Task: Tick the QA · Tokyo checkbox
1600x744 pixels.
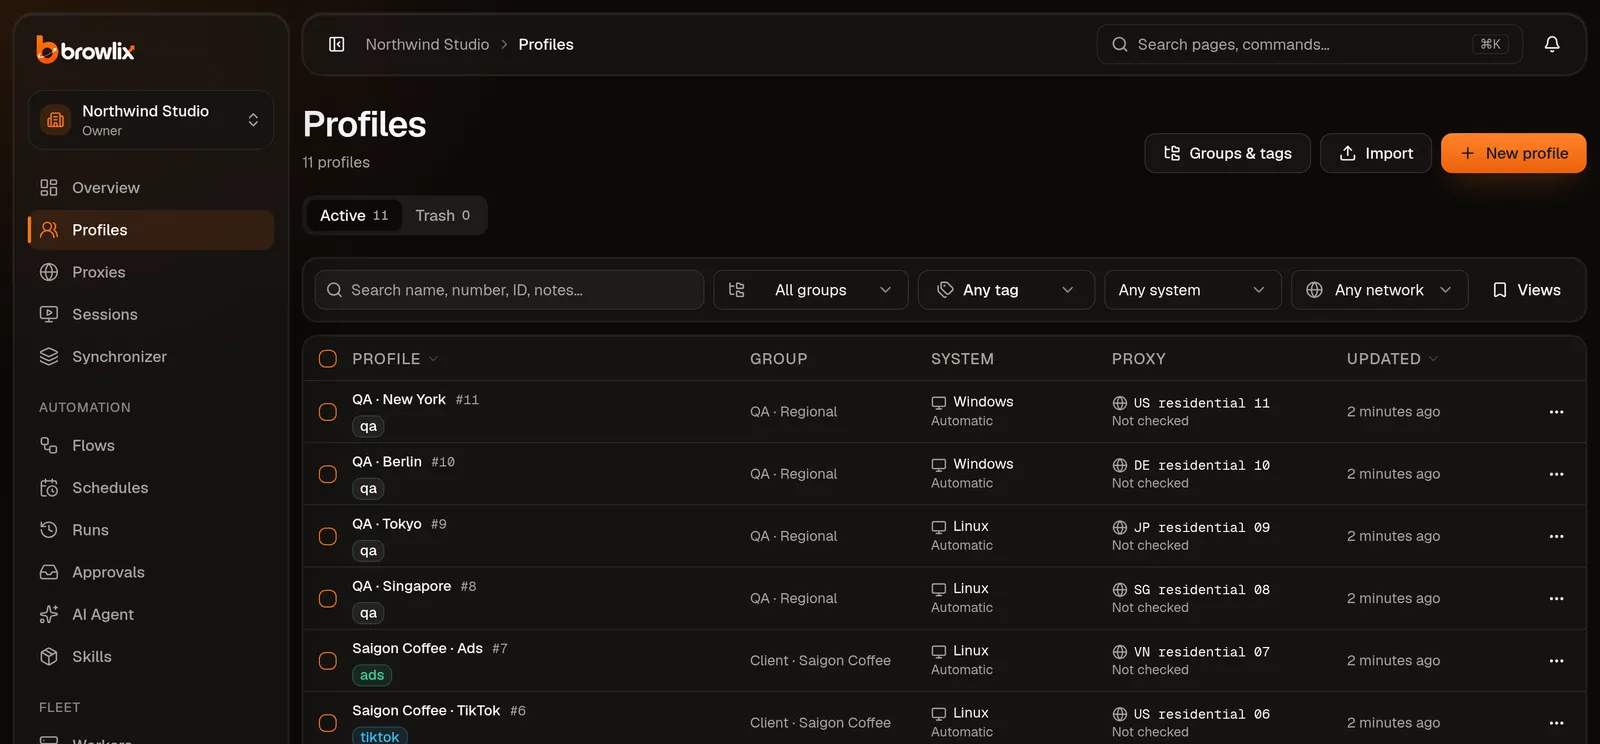Action: (328, 536)
